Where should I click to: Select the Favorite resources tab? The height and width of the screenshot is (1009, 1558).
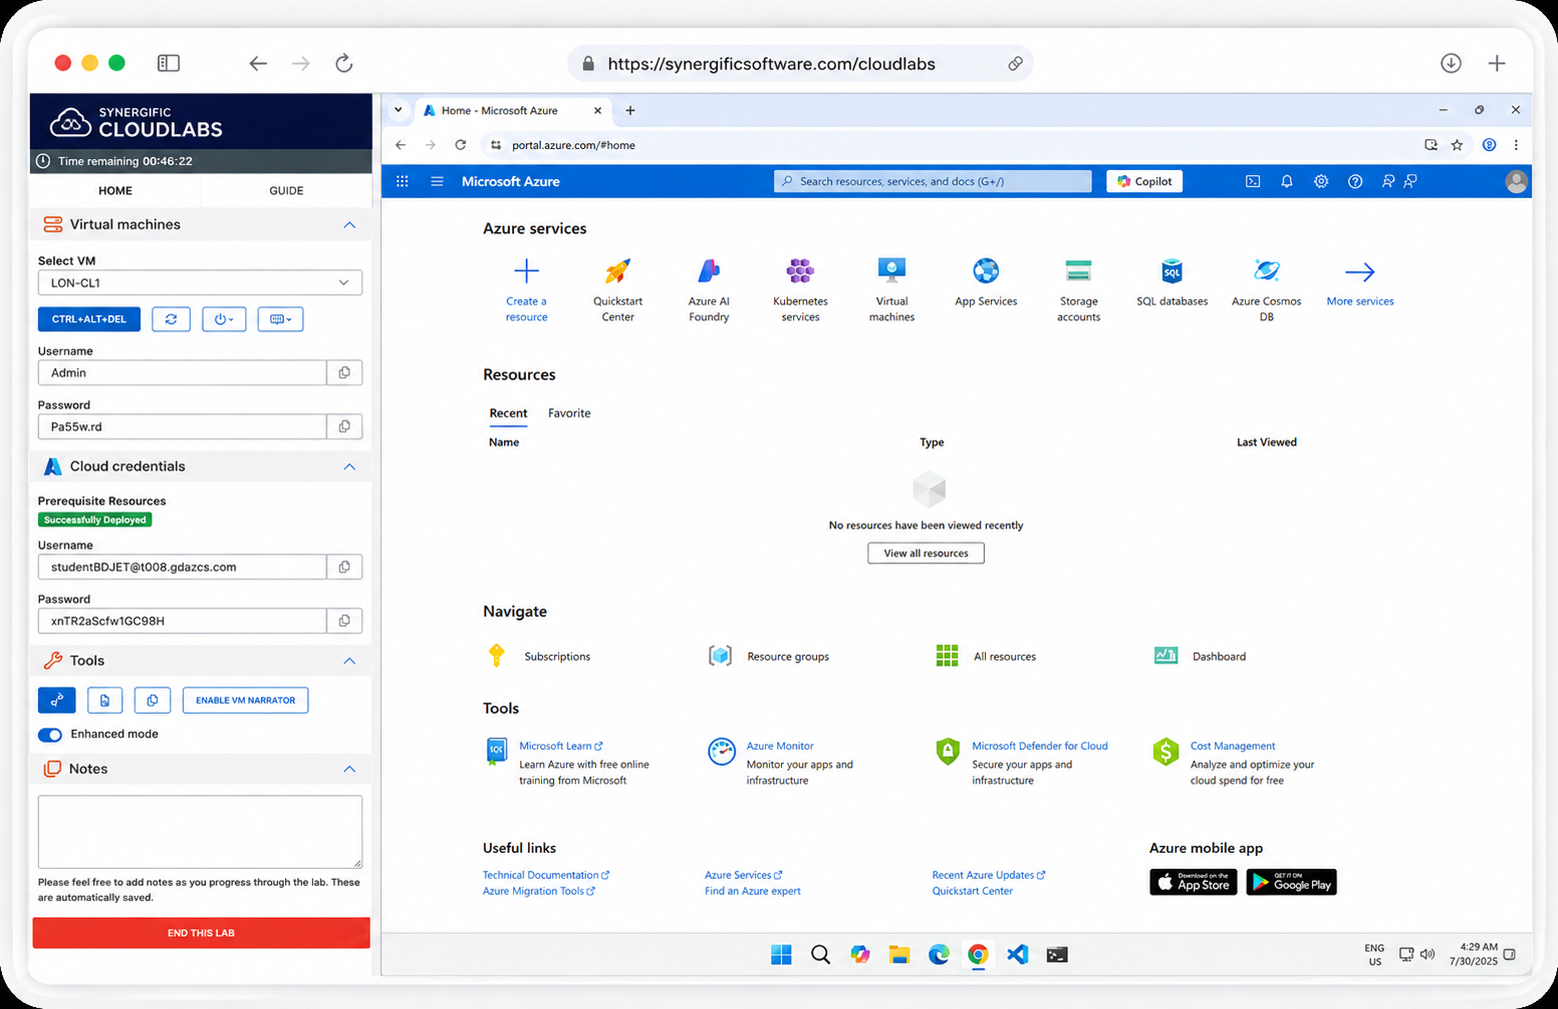(569, 413)
